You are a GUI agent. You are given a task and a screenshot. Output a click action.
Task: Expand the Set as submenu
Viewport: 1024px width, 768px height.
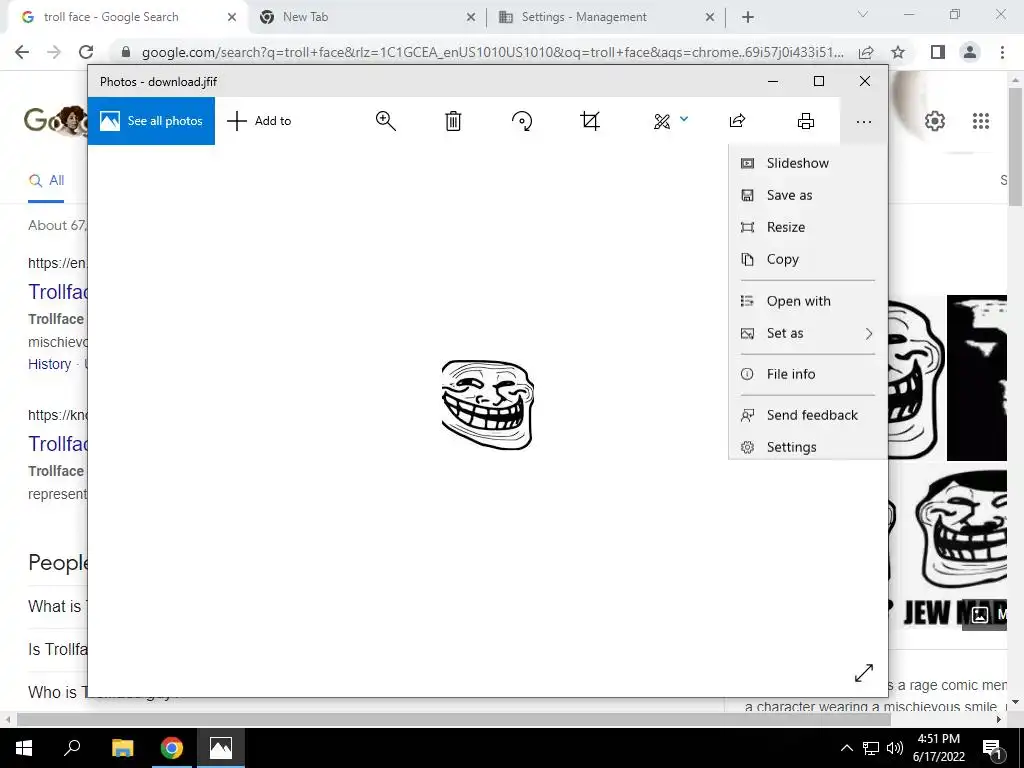808,333
